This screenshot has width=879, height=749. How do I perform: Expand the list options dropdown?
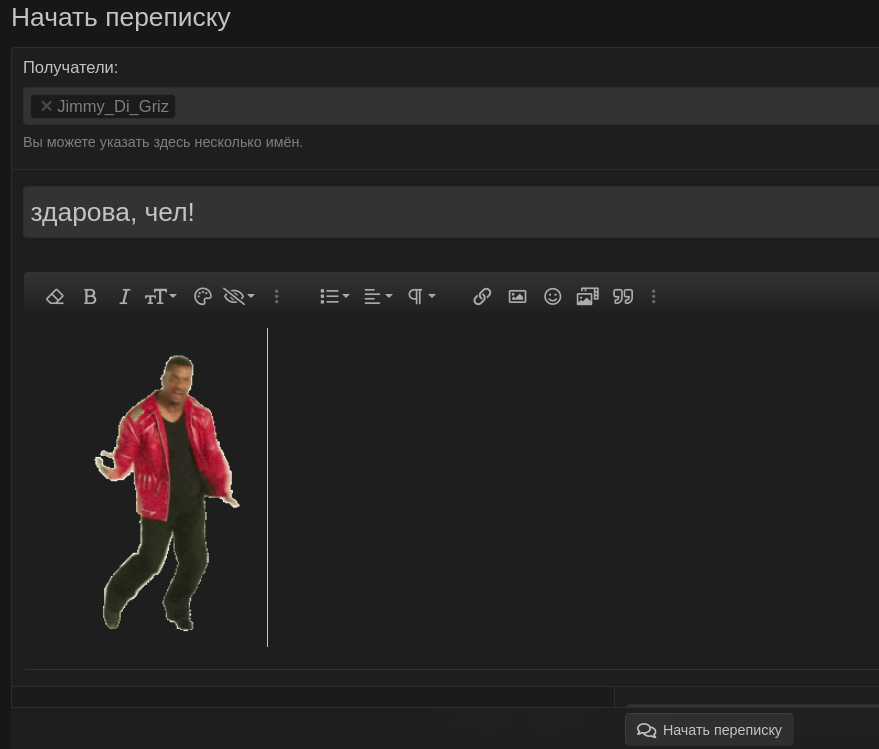click(334, 297)
